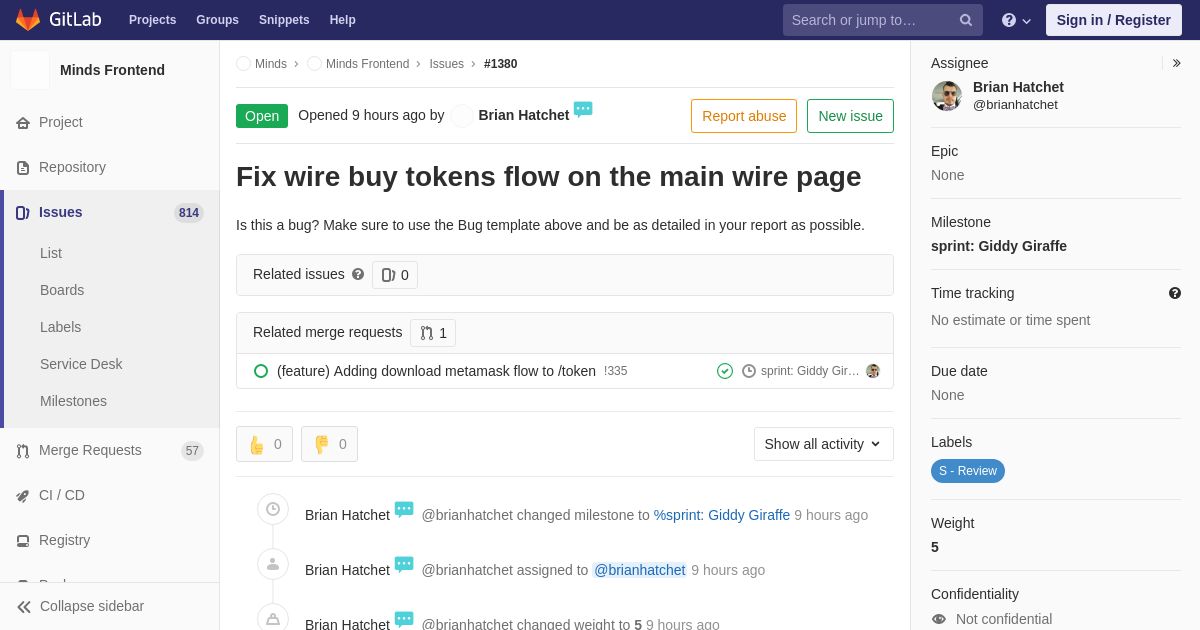The width and height of the screenshot is (1200, 630).
Task: Click the Repository file icon
Action: tap(23, 168)
